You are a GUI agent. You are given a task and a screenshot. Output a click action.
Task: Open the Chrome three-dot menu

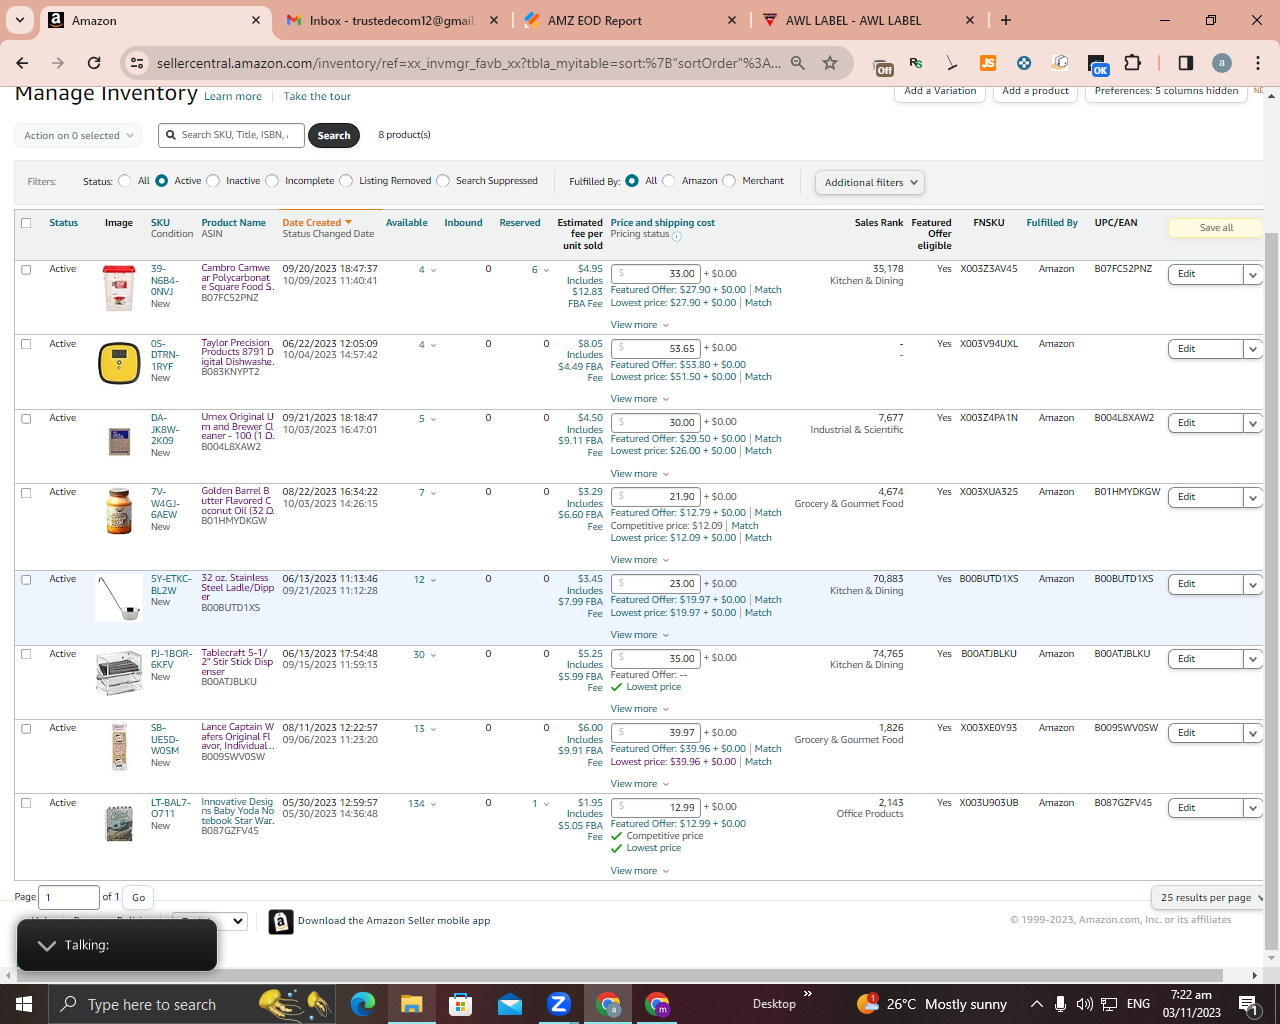(x=1258, y=63)
